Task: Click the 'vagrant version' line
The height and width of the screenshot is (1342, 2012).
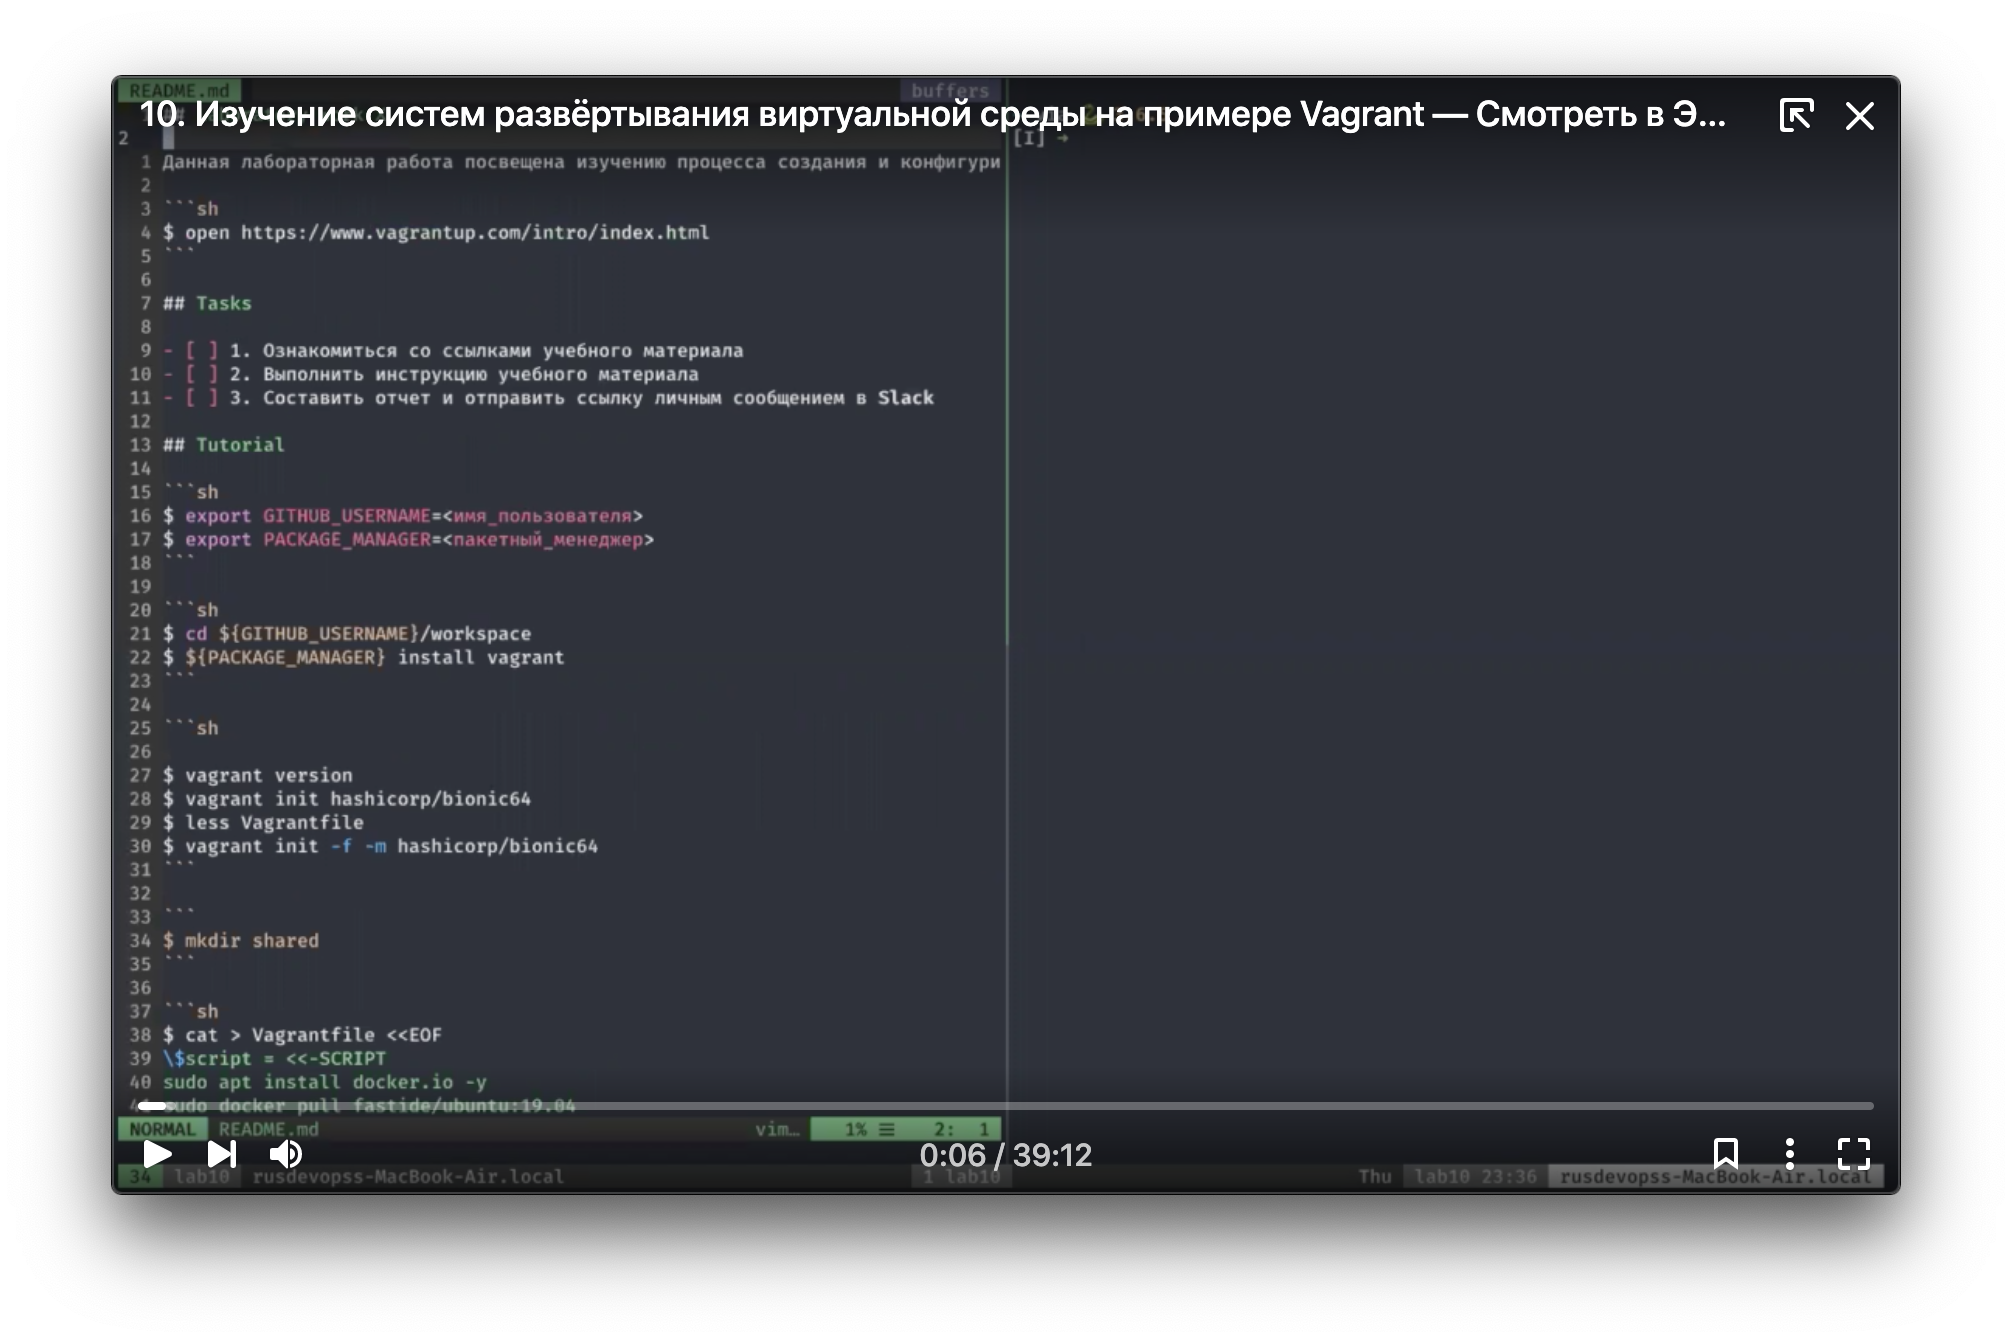Action: (258, 776)
